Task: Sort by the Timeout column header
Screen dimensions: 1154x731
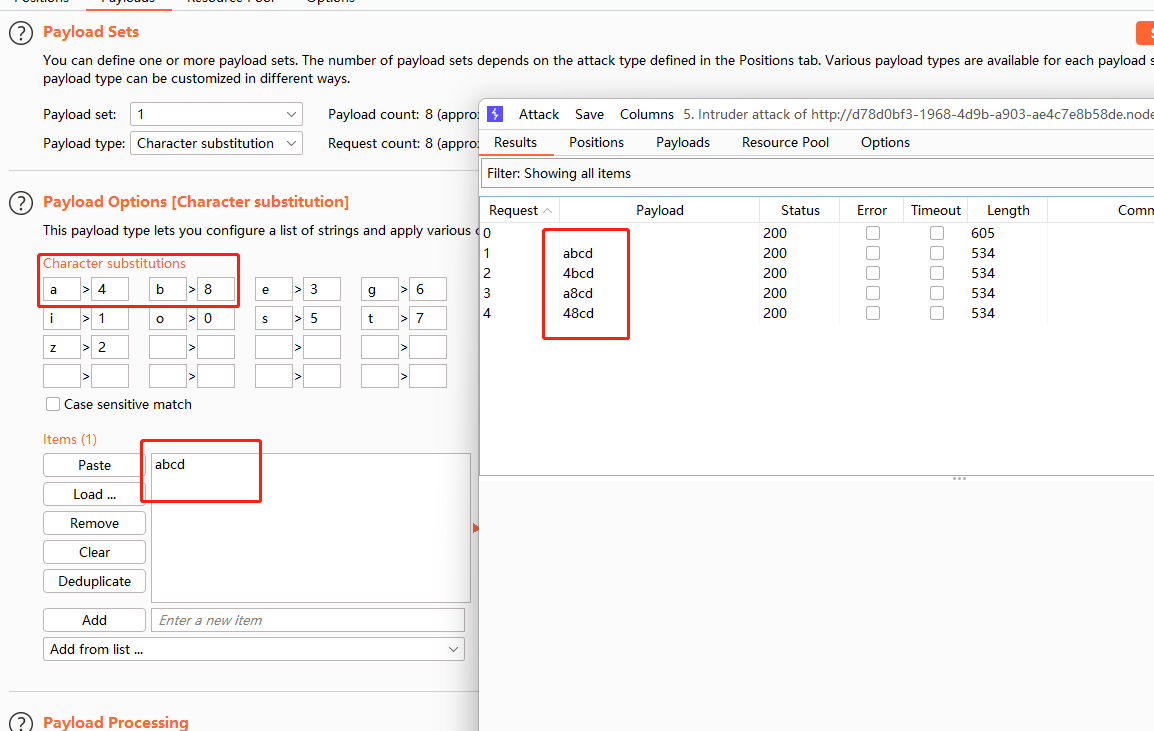Action: click(935, 211)
